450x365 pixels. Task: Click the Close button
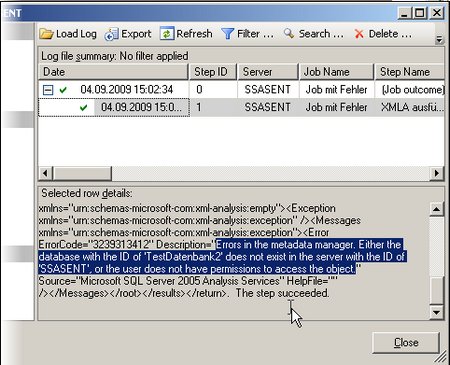coord(406,343)
